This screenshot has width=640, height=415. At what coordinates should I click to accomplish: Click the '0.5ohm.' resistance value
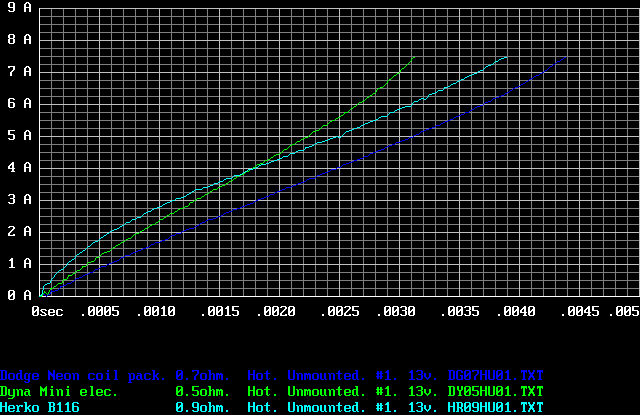coord(203,392)
